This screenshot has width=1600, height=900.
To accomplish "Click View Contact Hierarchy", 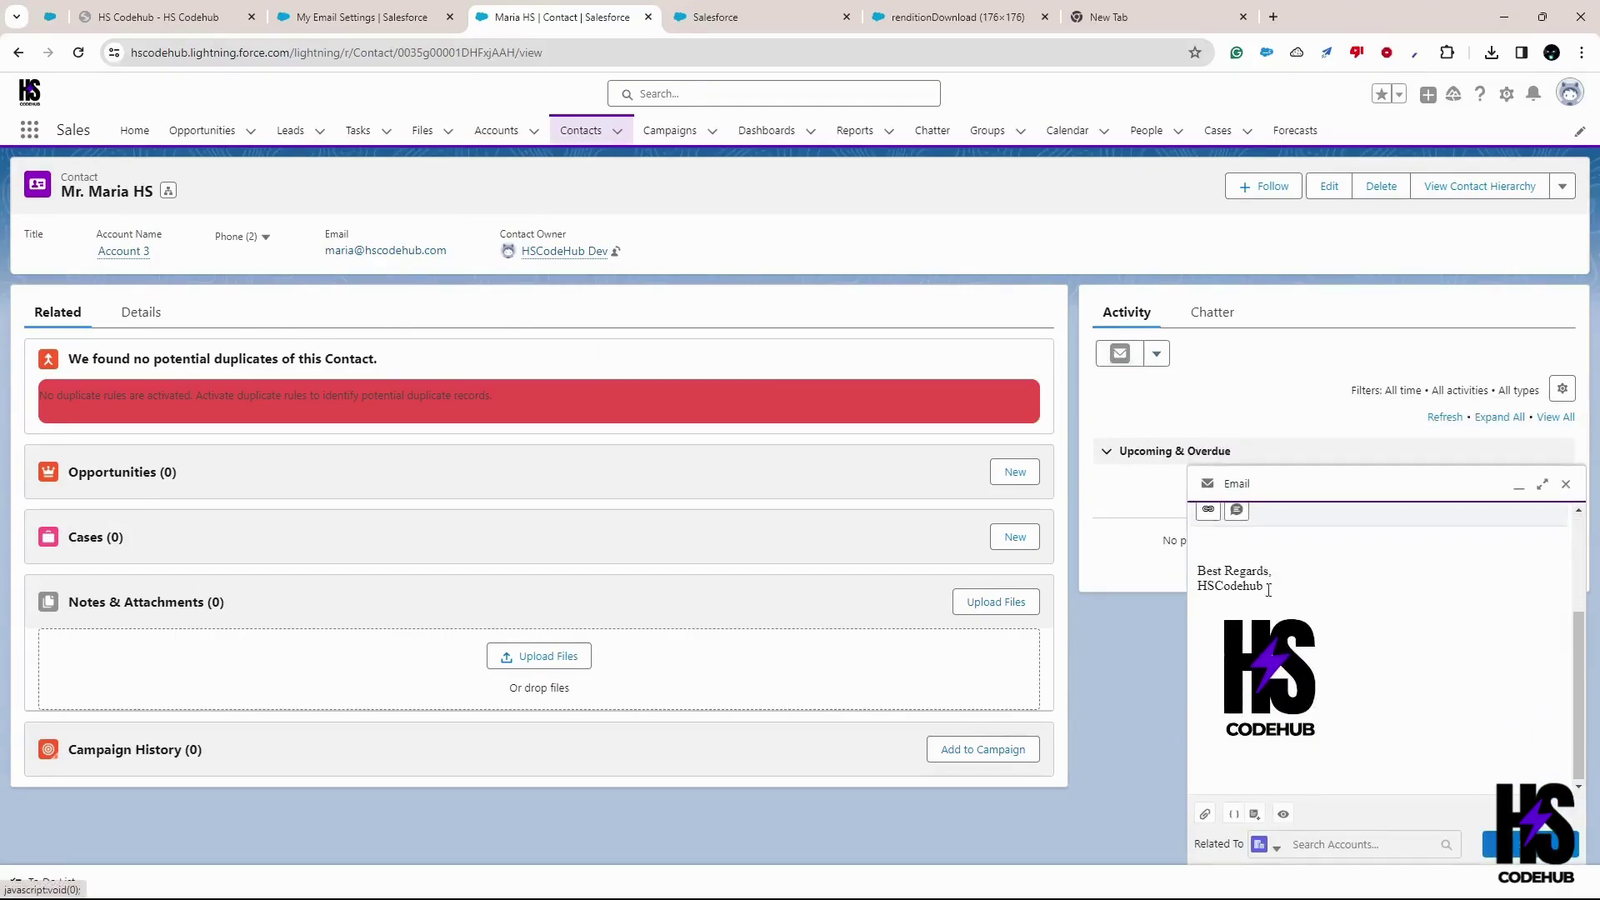I will 1479,186.
